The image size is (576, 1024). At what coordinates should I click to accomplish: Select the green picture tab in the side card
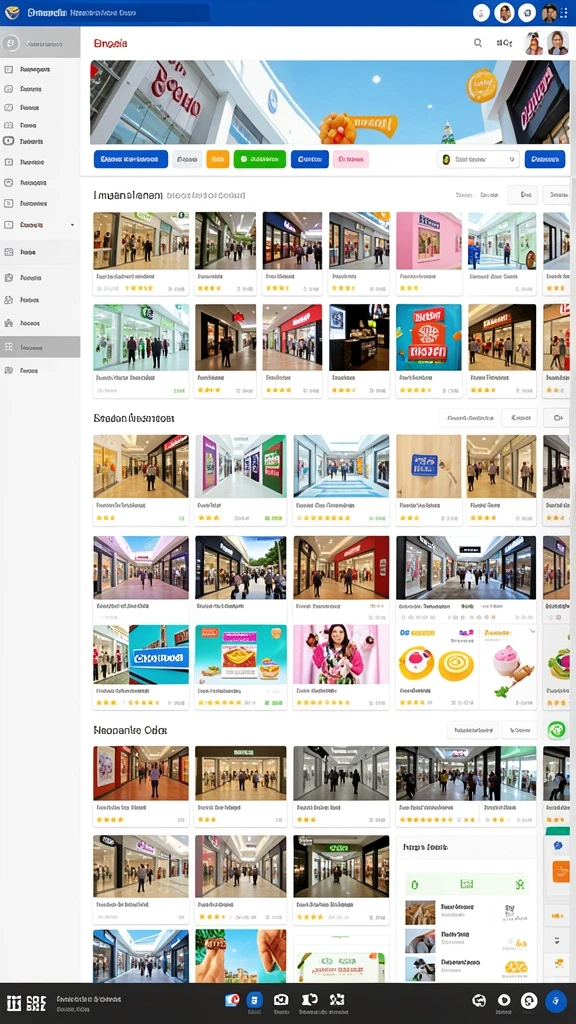[466, 884]
